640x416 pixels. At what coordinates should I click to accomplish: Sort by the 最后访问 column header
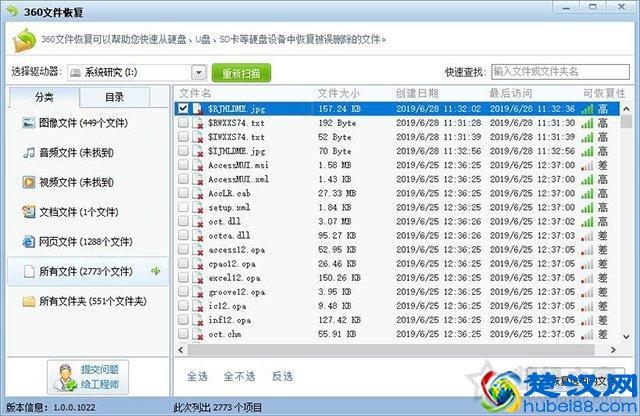511,93
